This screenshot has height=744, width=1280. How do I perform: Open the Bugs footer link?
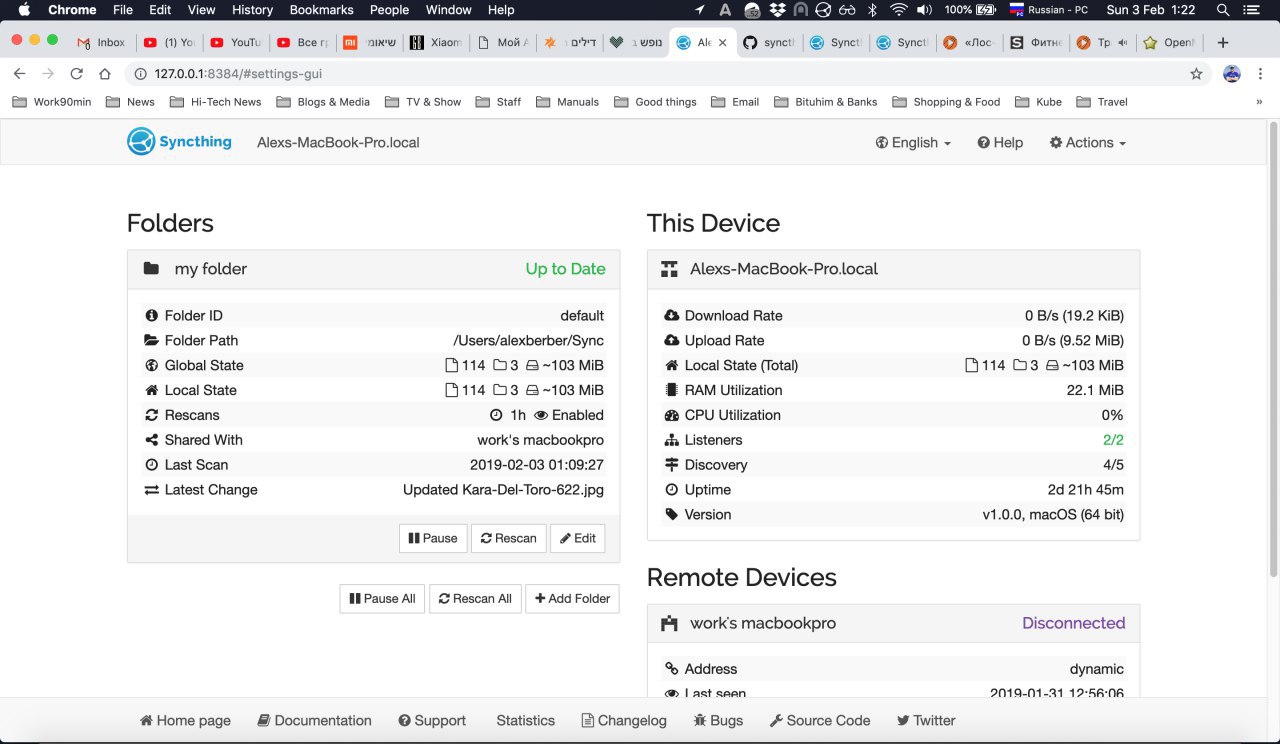(x=718, y=721)
